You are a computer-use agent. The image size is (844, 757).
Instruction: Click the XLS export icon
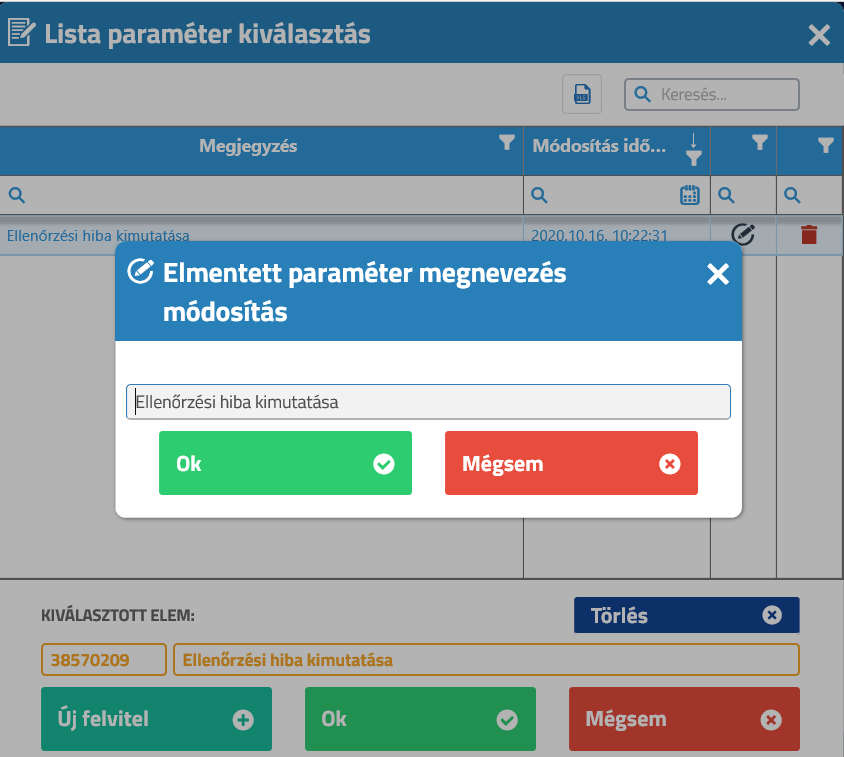tap(582, 94)
